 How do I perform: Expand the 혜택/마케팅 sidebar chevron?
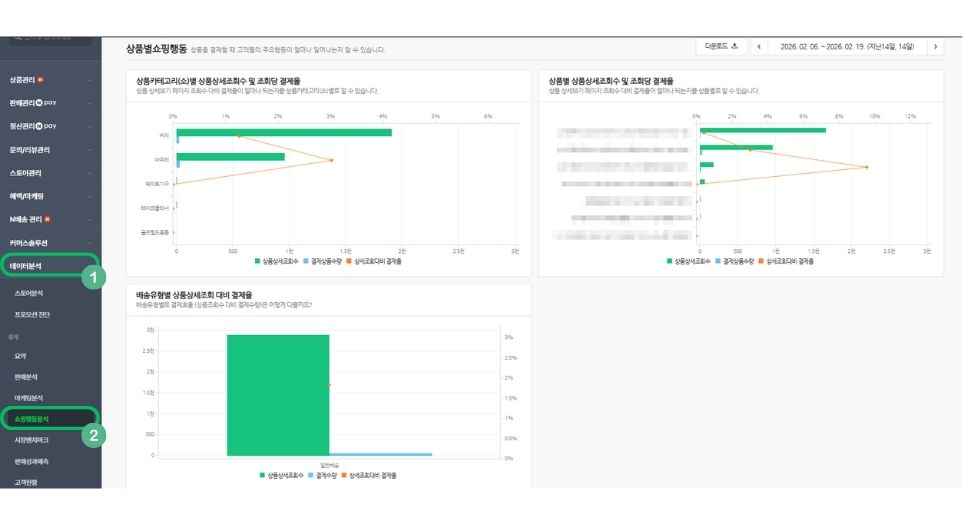coord(90,196)
